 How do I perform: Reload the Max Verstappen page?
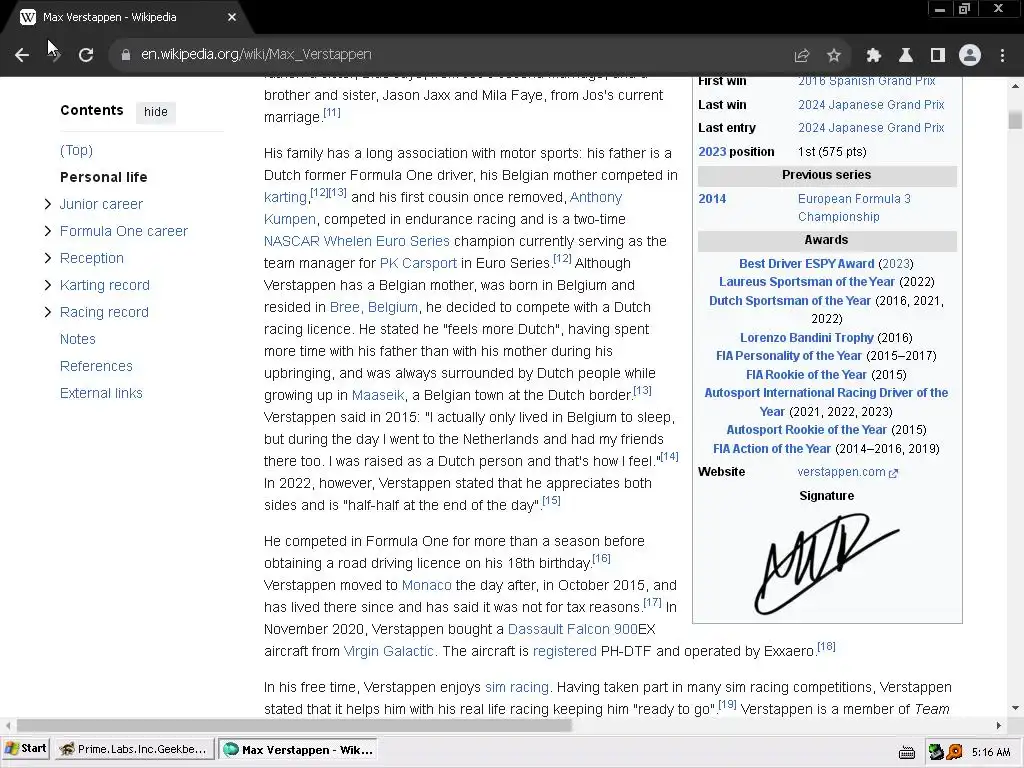(x=86, y=55)
